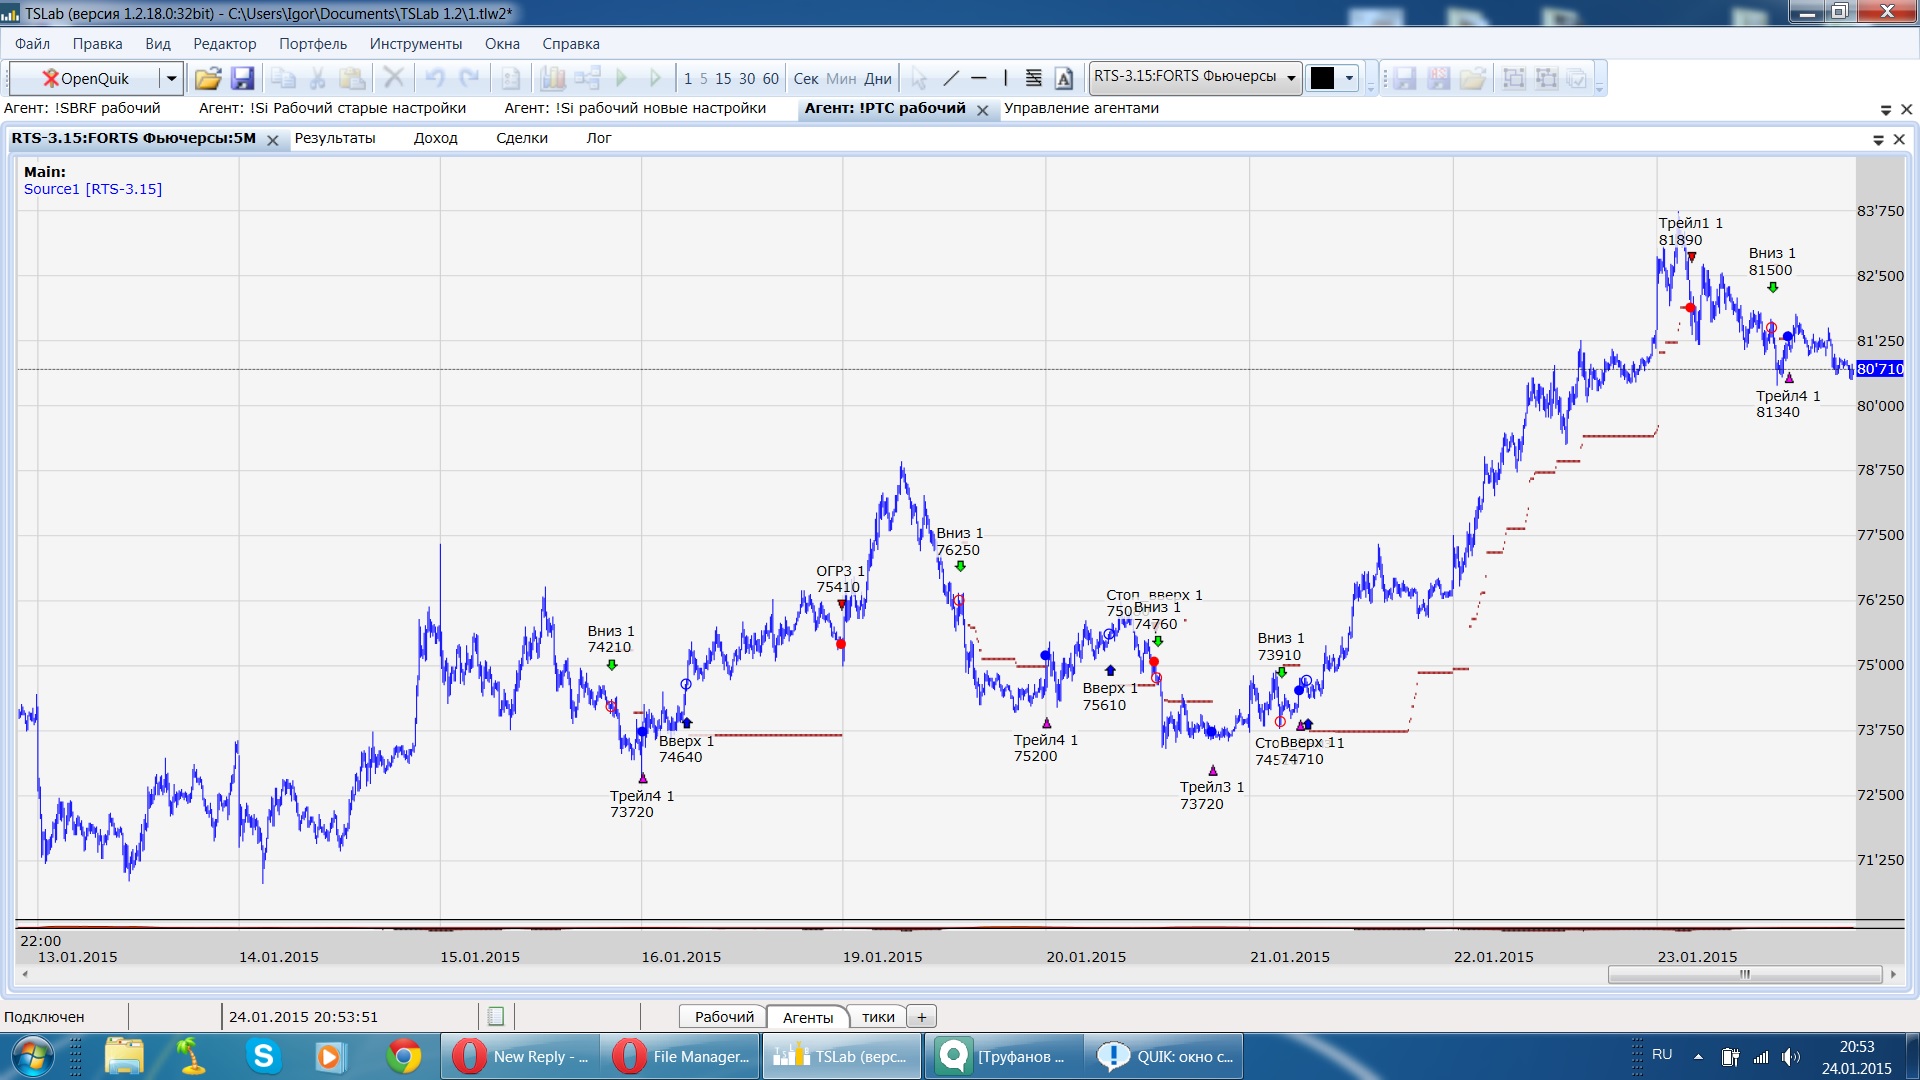Open the RTS-3.15:FORTS Фьючерсы instrument dropdown

click(x=1291, y=78)
